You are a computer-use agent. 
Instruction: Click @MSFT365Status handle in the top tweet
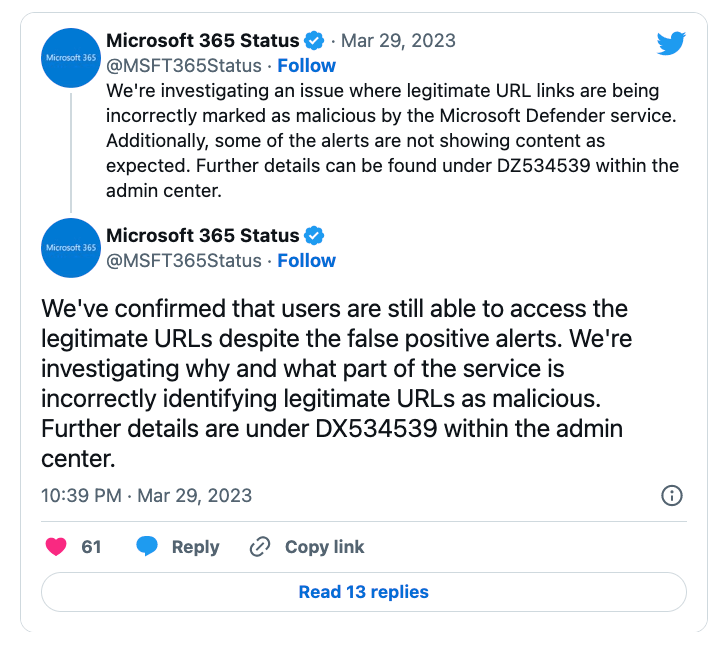183,65
